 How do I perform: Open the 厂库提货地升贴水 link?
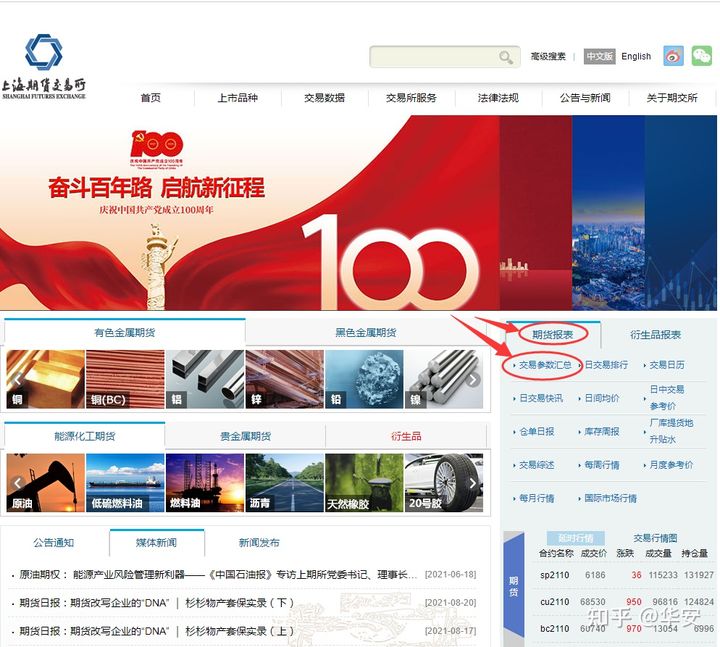671,431
